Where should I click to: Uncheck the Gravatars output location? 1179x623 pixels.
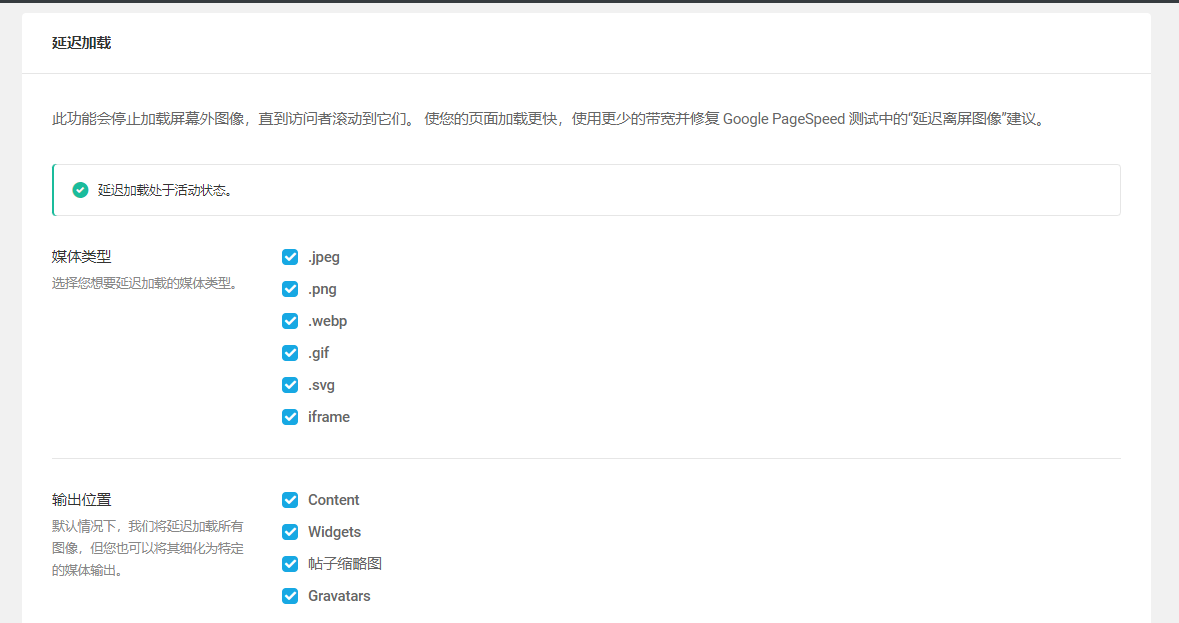click(x=289, y=596)
